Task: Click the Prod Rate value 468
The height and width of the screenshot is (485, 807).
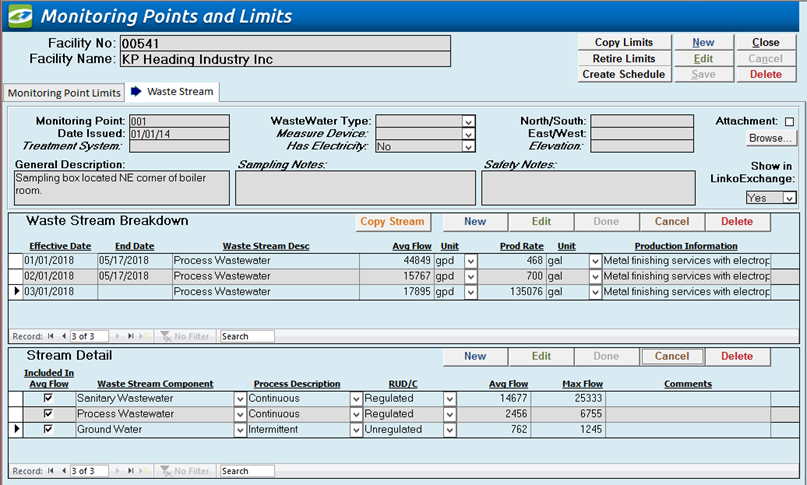Action: click(x=512, y=261)
